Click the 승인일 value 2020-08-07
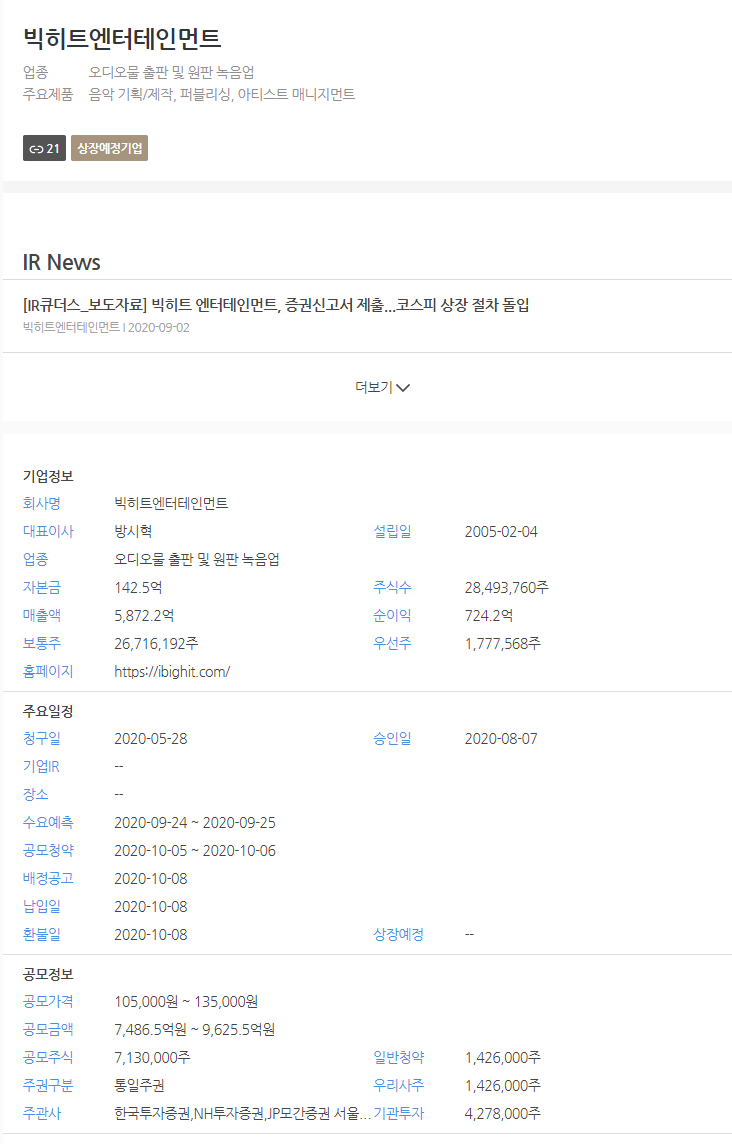This screenshot has height=1144, width=732. [501, 738]
